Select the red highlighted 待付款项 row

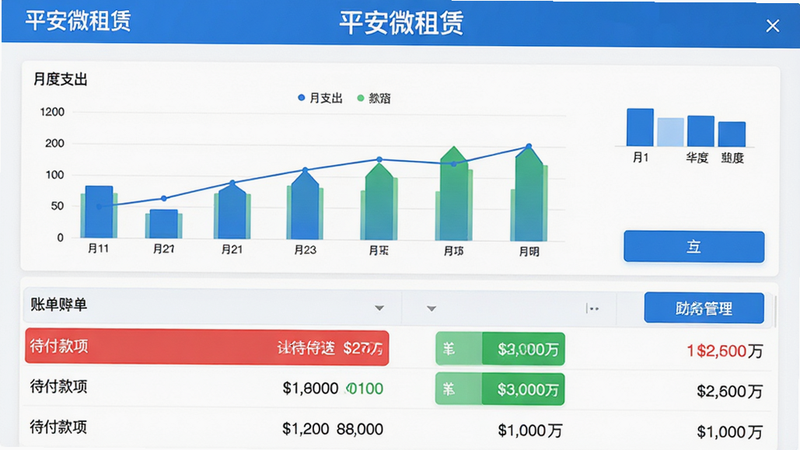(207, 347)
